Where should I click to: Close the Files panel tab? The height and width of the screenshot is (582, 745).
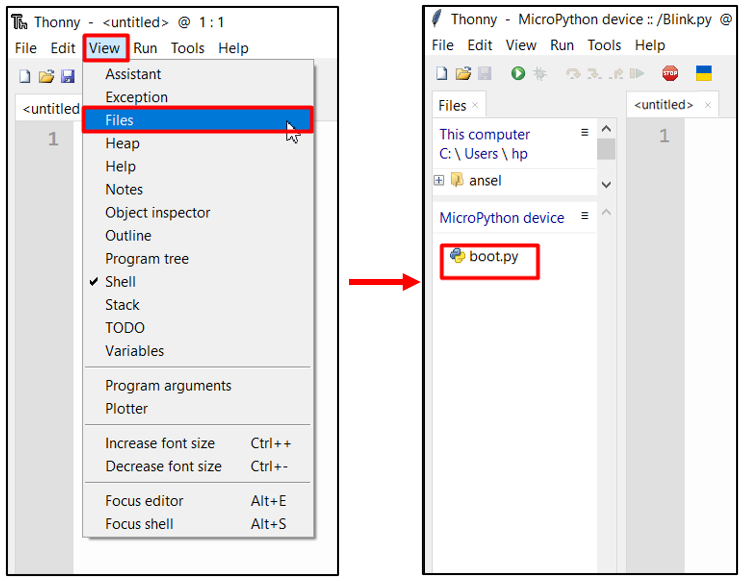tap(475, 105)
